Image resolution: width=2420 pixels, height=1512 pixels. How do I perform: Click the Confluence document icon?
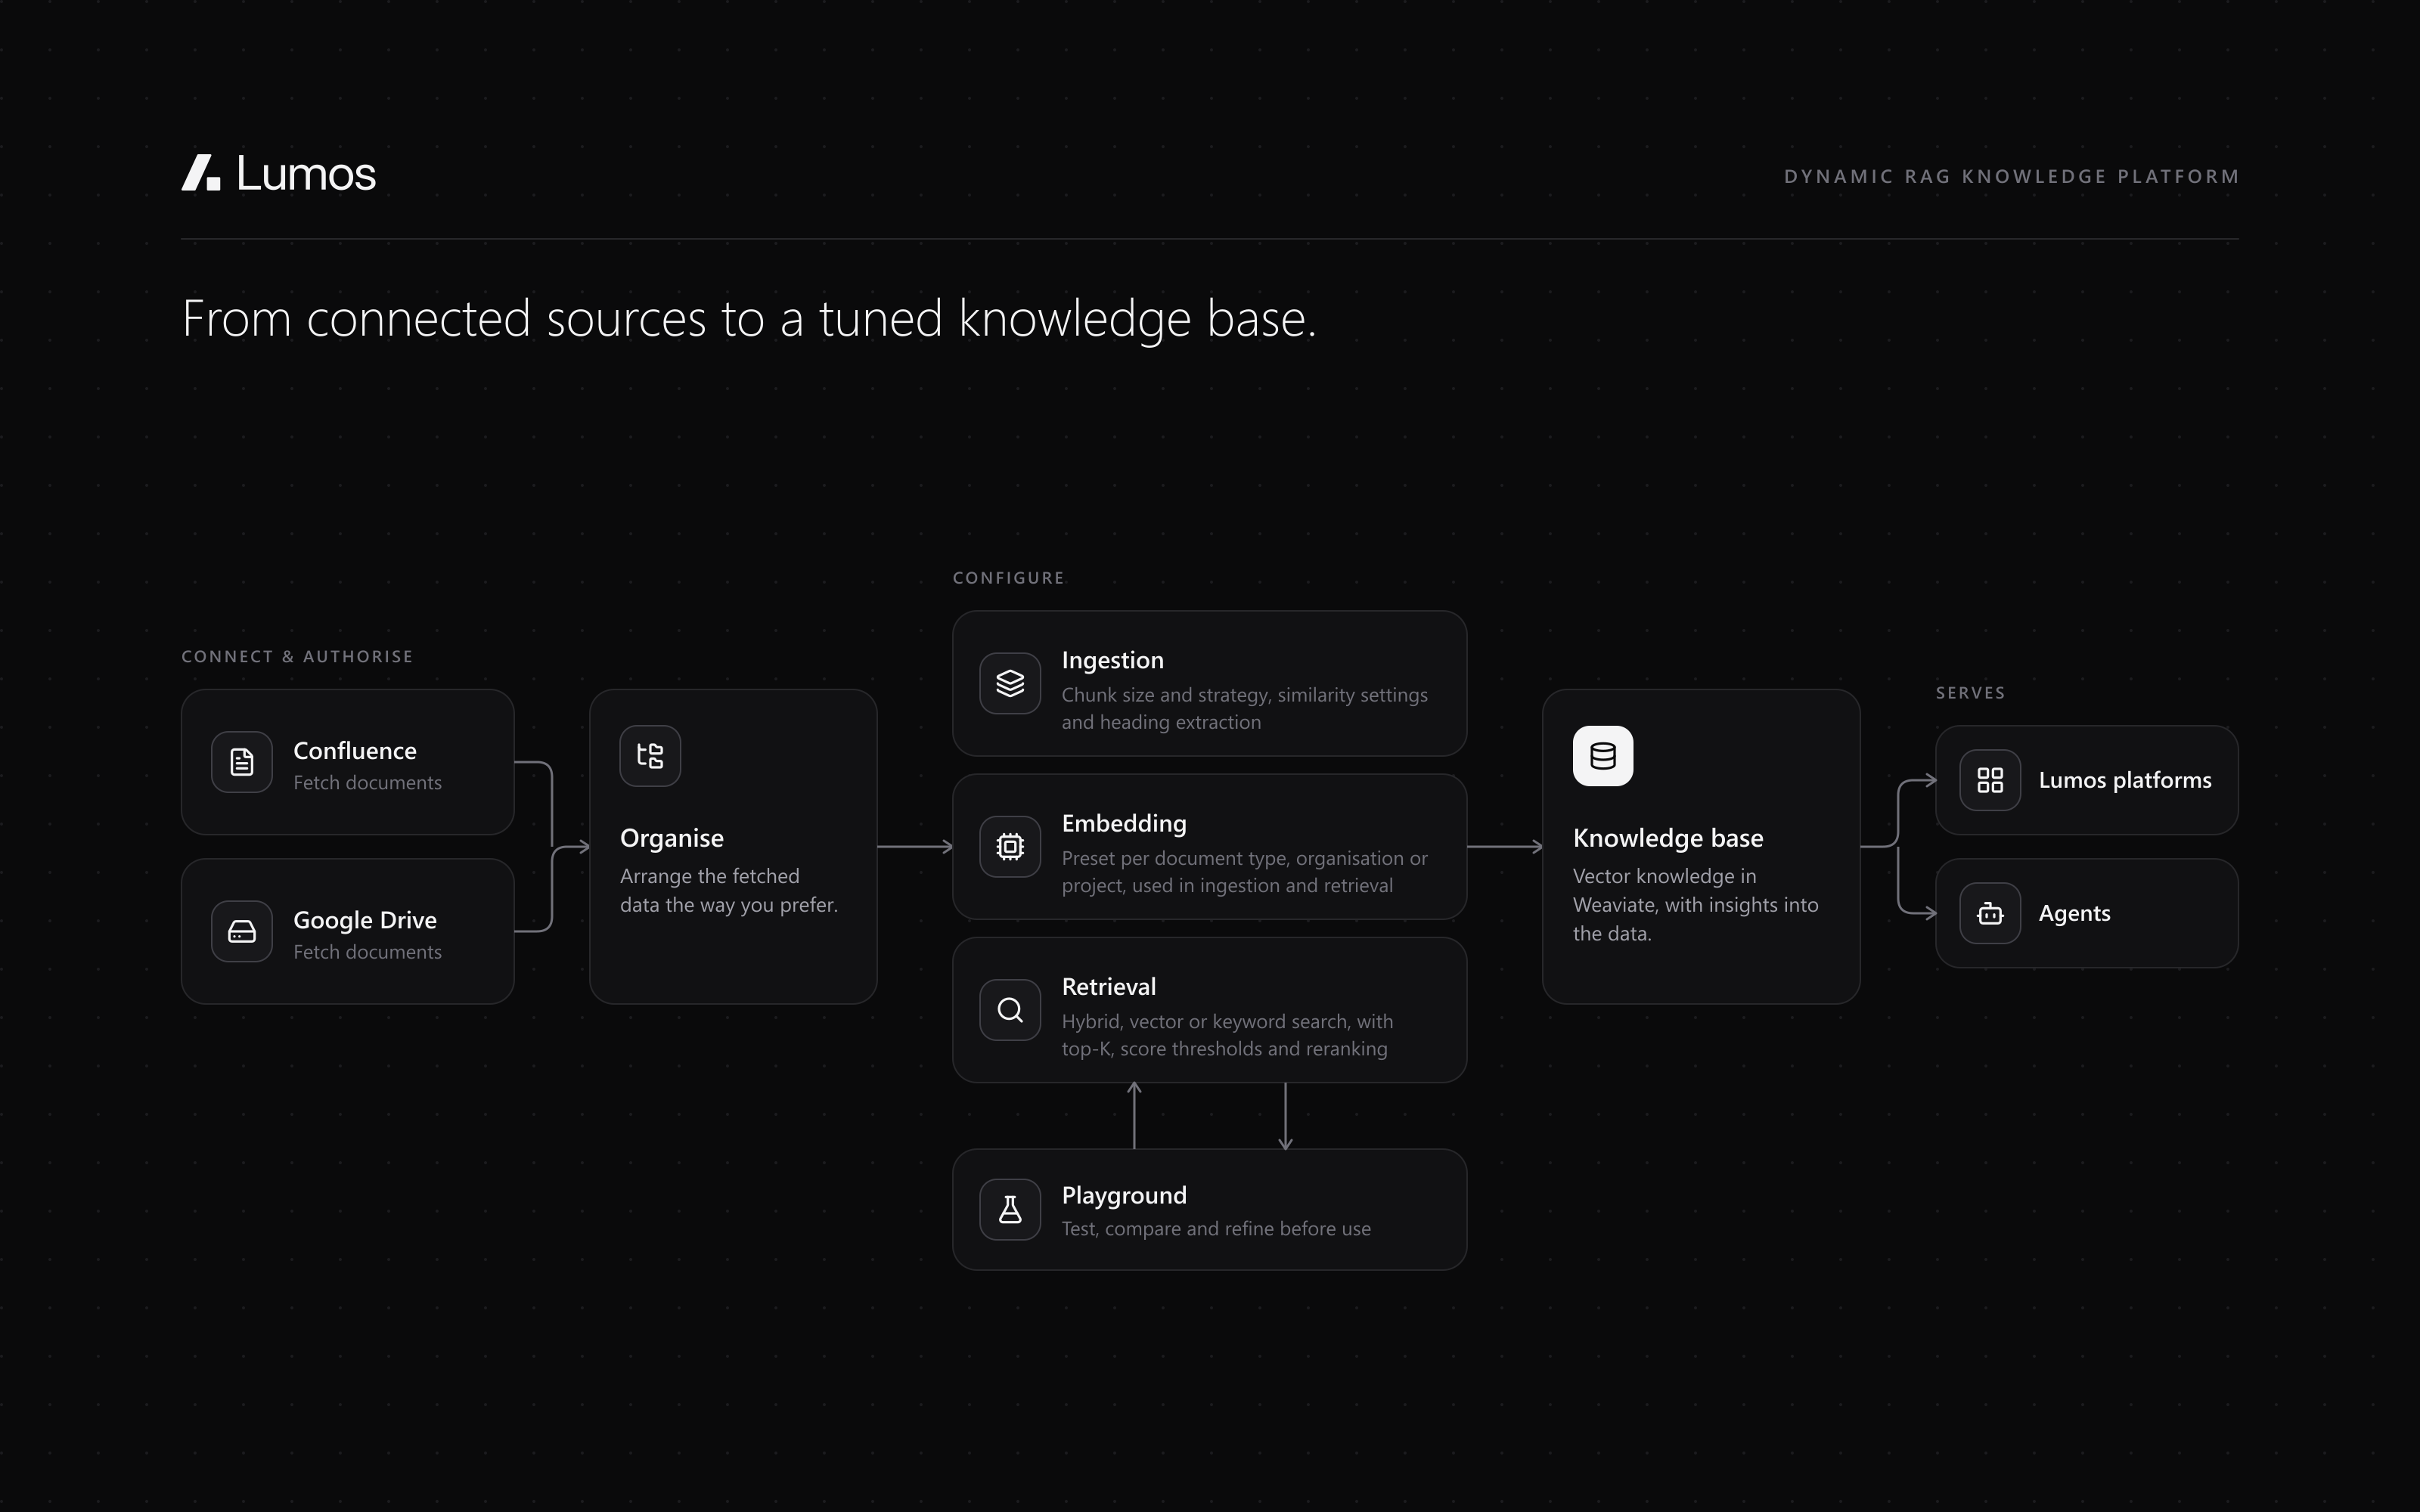[x=242, y=762]
